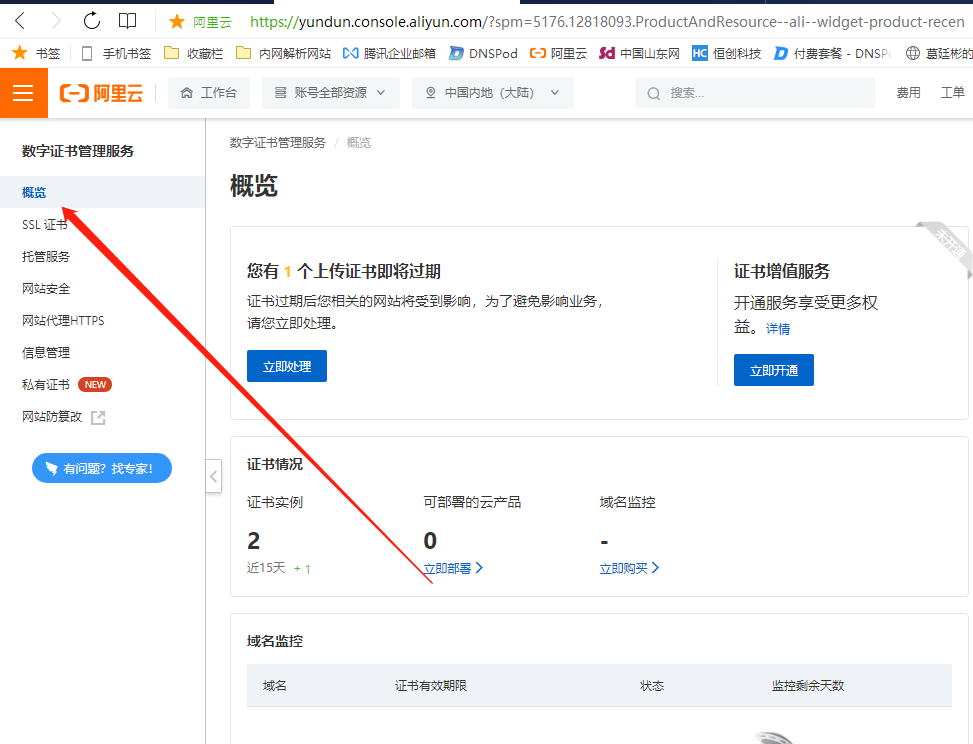This screenshot has width=973, height=744.
Task: Open the reading mode book icon
Action: click(127, 21)
